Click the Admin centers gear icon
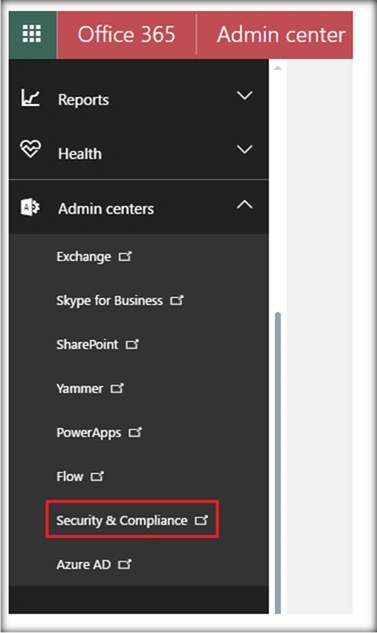 30,208
